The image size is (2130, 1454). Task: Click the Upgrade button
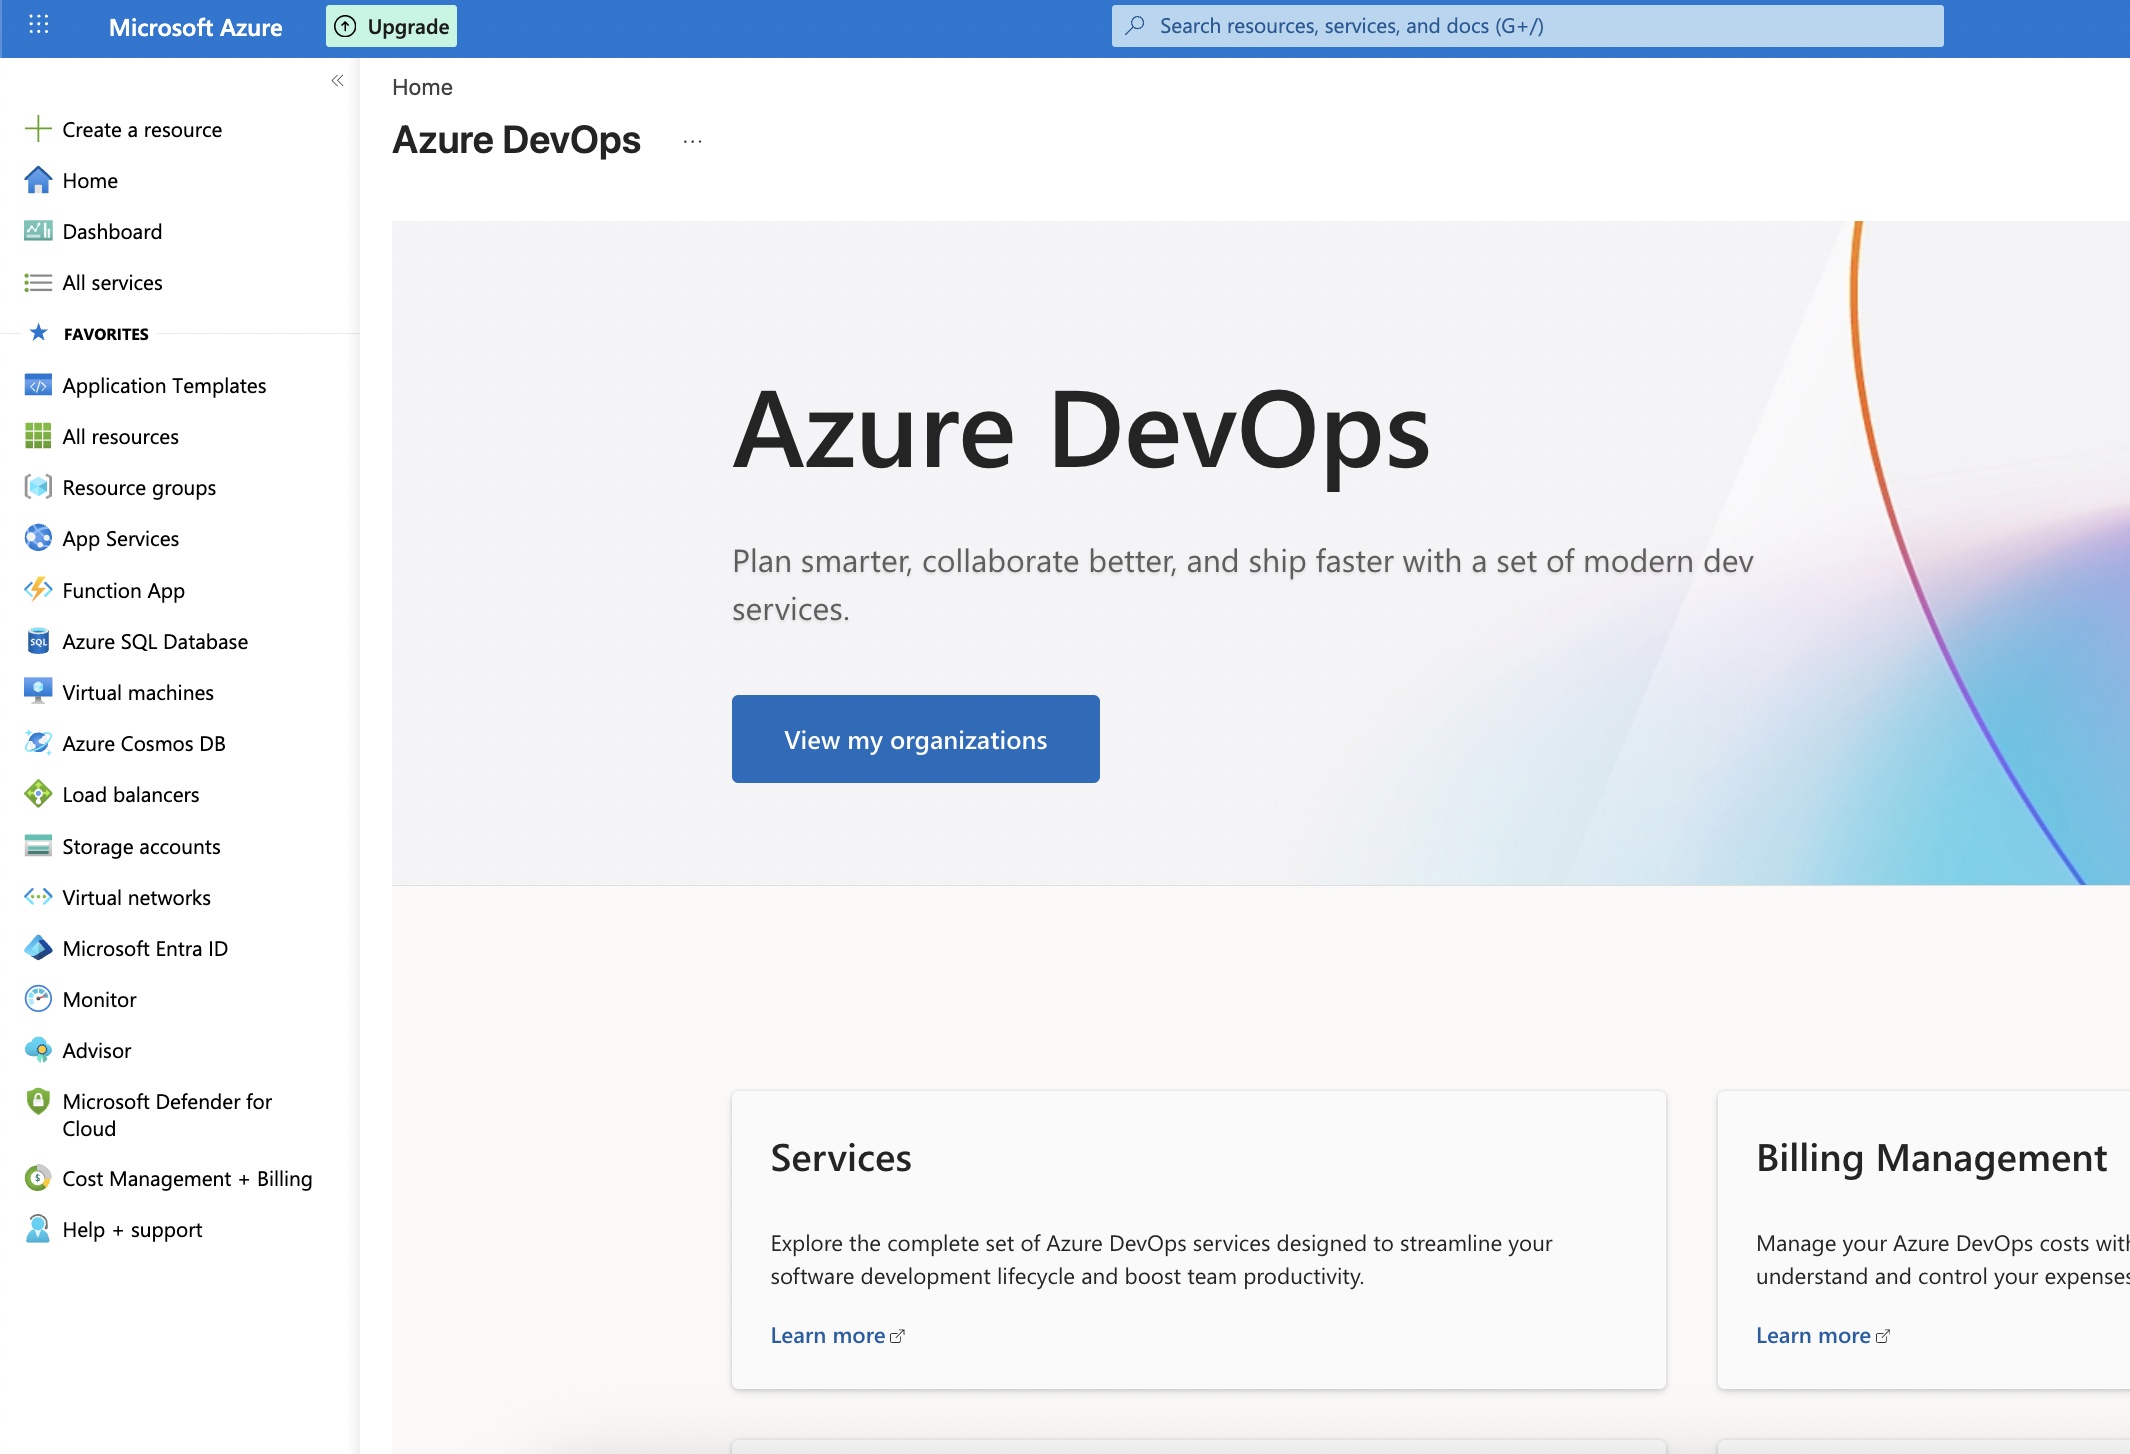392,26
